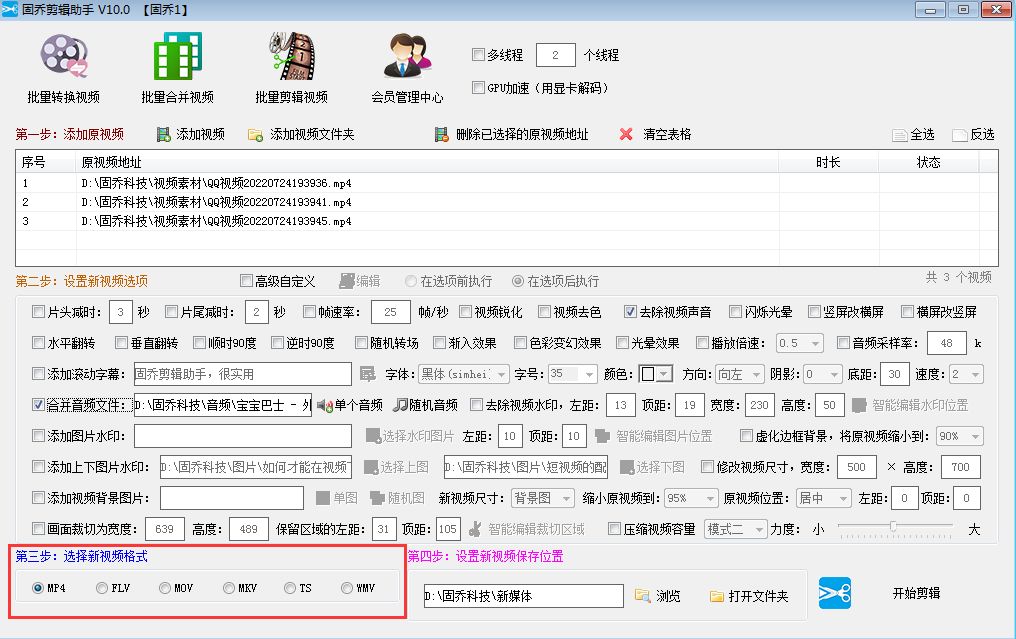
Task: Click 反选 label
Action: (982, 134)
